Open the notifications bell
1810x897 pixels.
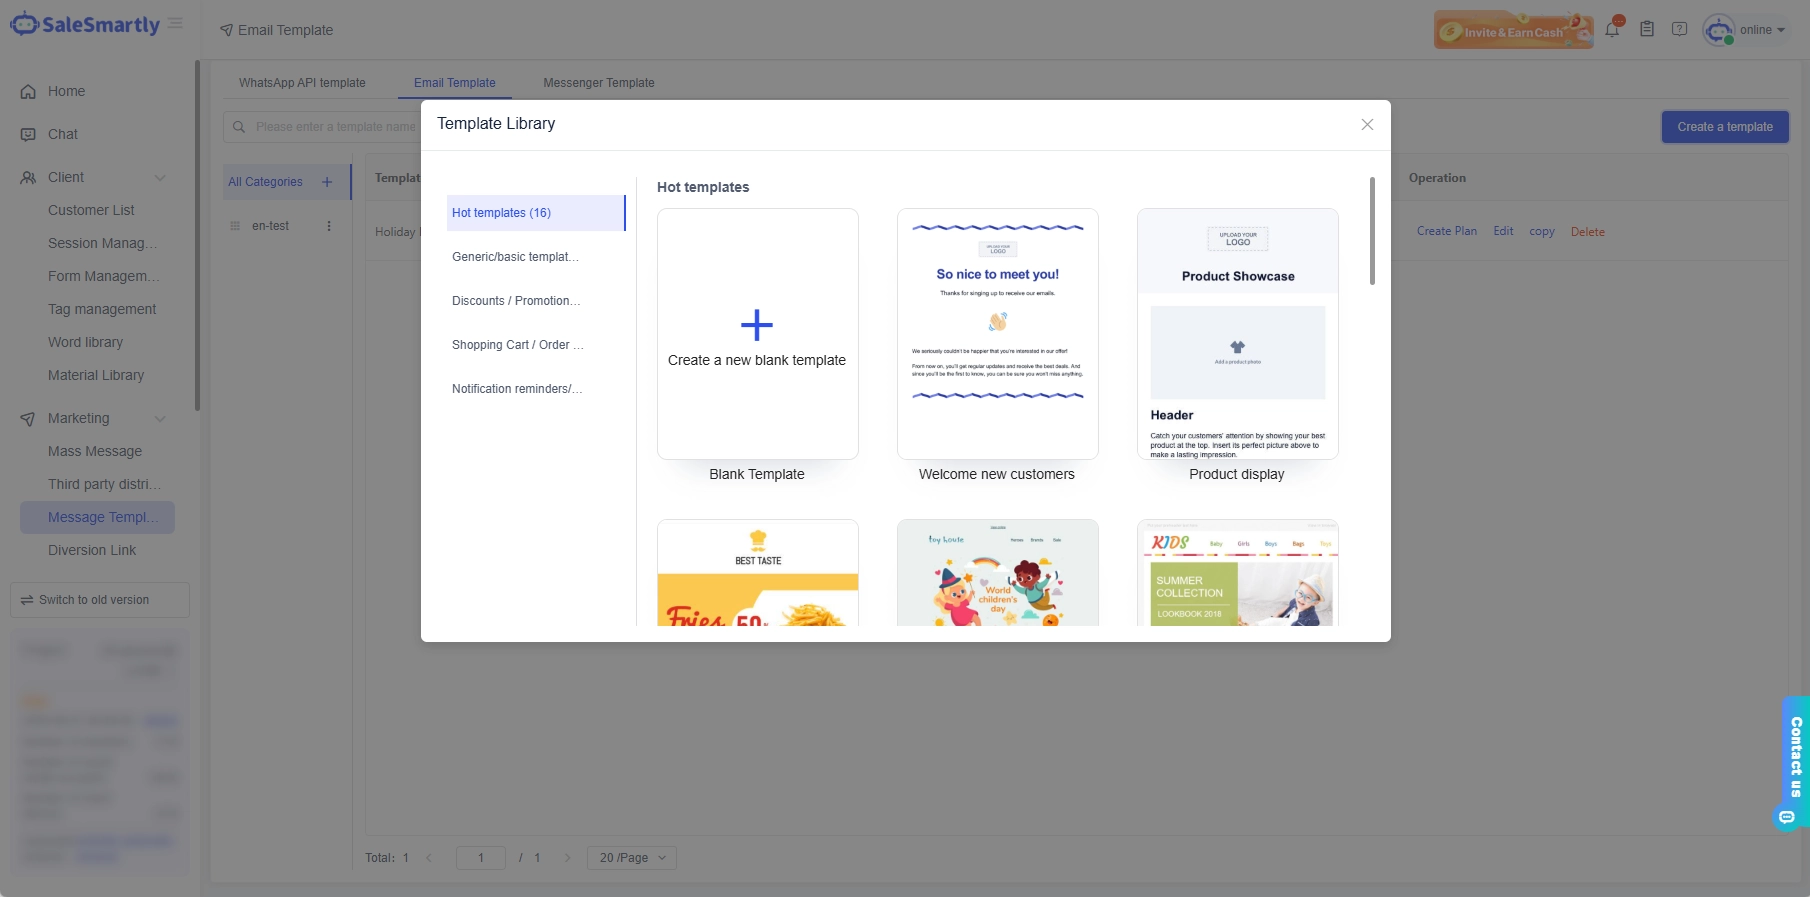point(1612,29)
